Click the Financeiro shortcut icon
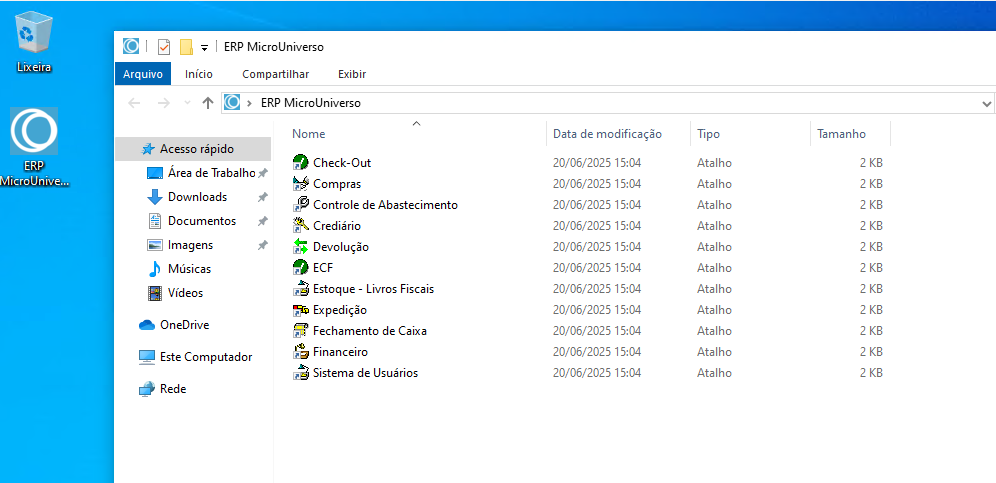Screen dimensions: 996x483 click(300, 351)
